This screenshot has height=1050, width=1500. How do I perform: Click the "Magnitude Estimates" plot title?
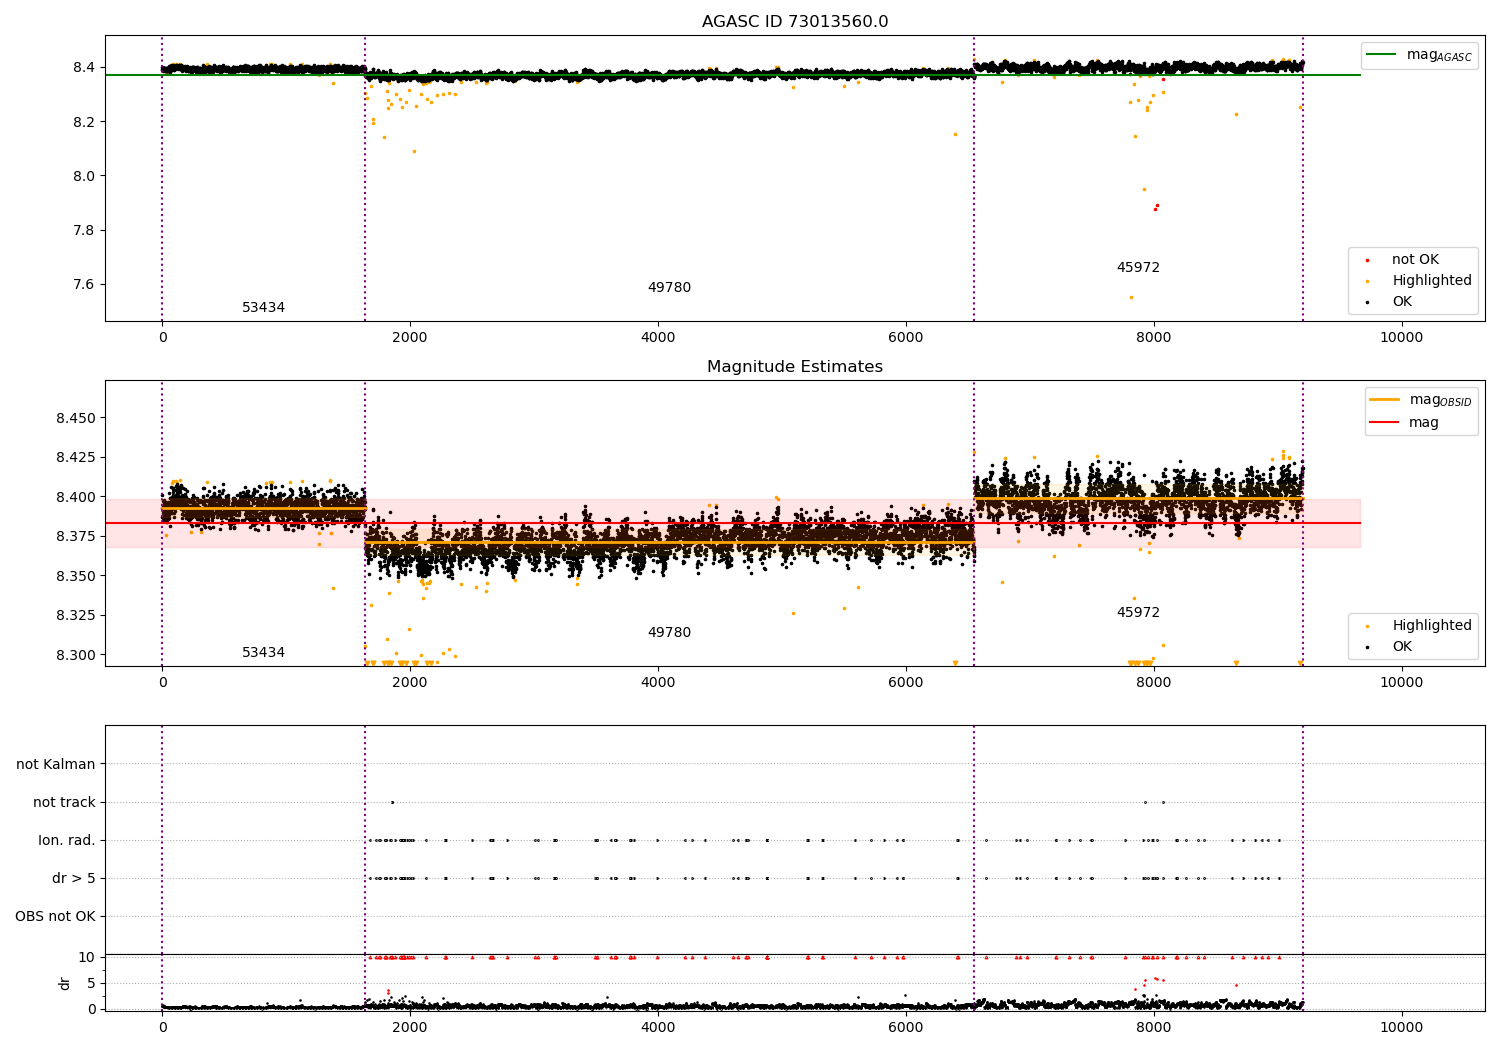click(795, 367)
